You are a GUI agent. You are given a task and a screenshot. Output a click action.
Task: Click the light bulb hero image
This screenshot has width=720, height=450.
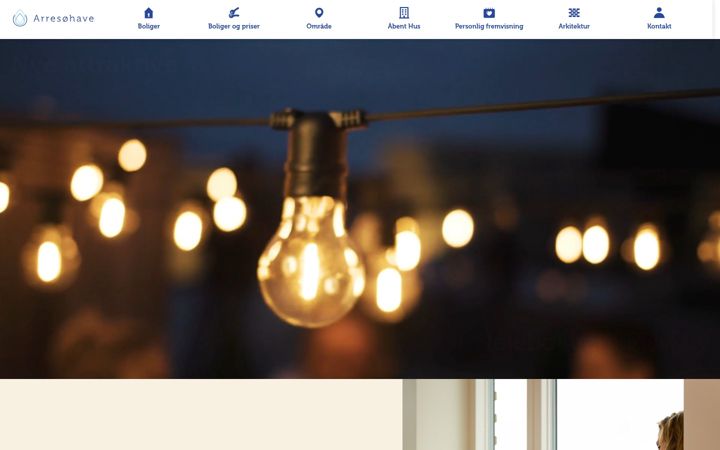pyautogui.click(x=360, y=209)
